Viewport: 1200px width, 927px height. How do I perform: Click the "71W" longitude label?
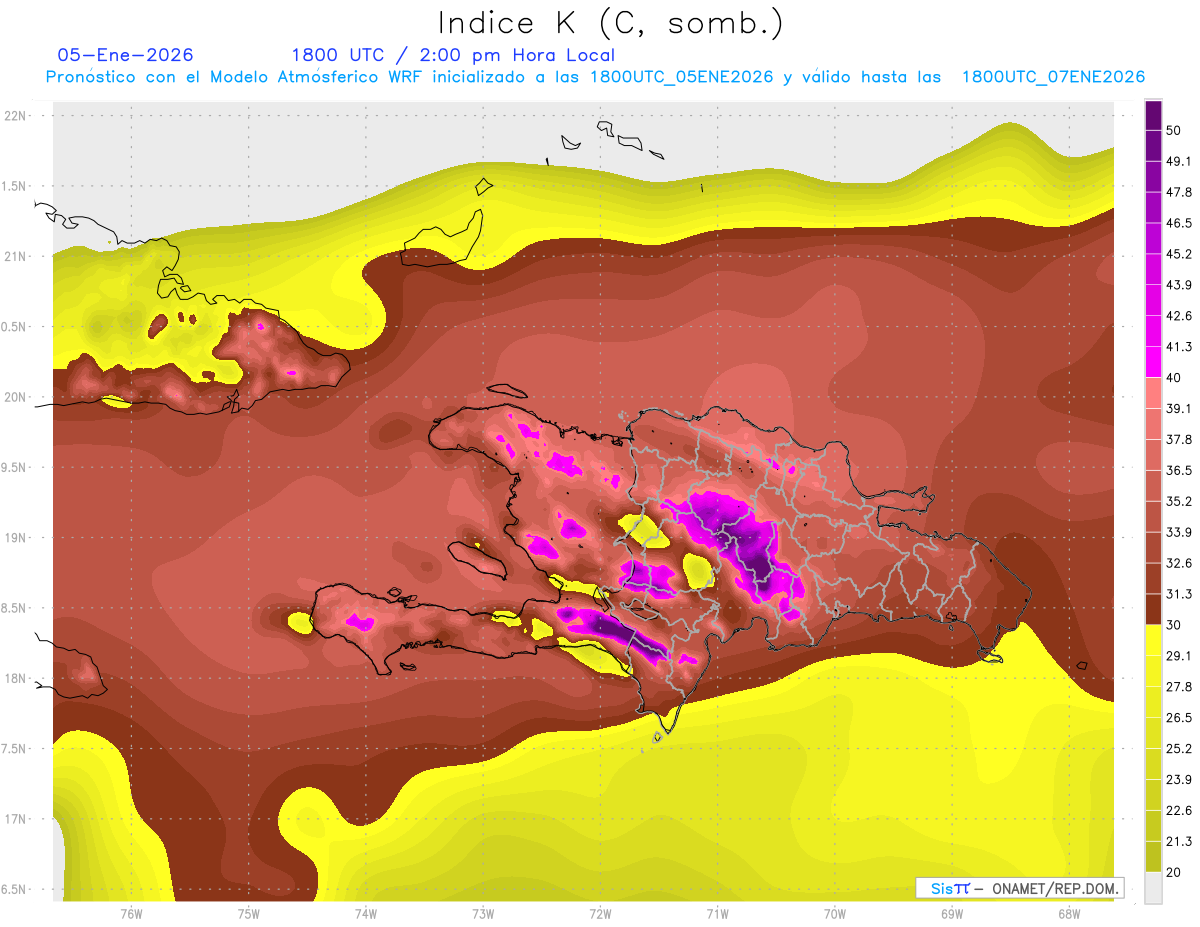pyautogui.click(x=717, y=914)
